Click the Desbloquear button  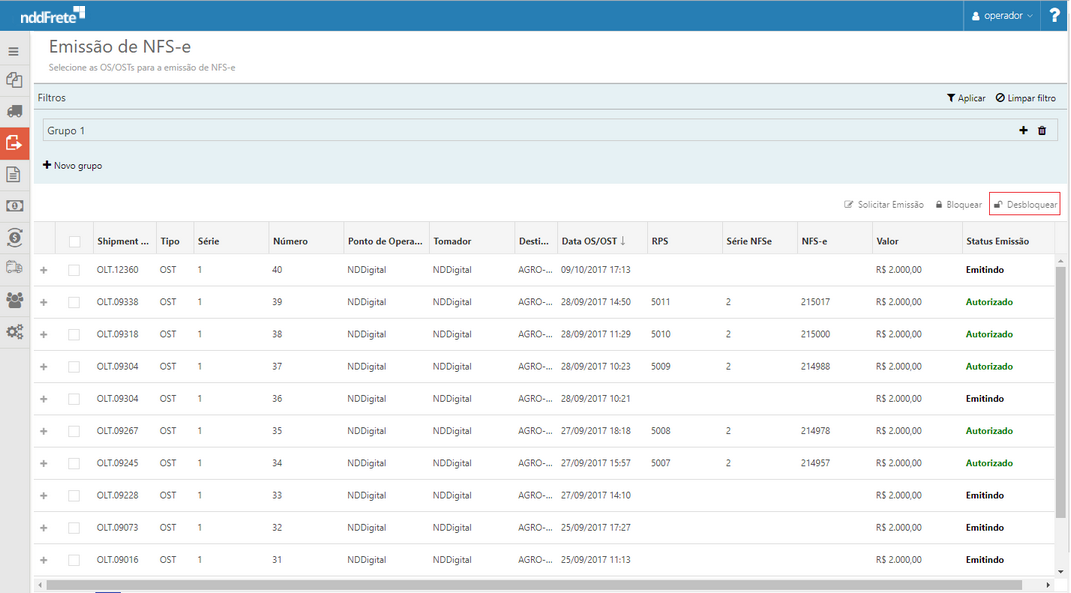click(1024, 204)
